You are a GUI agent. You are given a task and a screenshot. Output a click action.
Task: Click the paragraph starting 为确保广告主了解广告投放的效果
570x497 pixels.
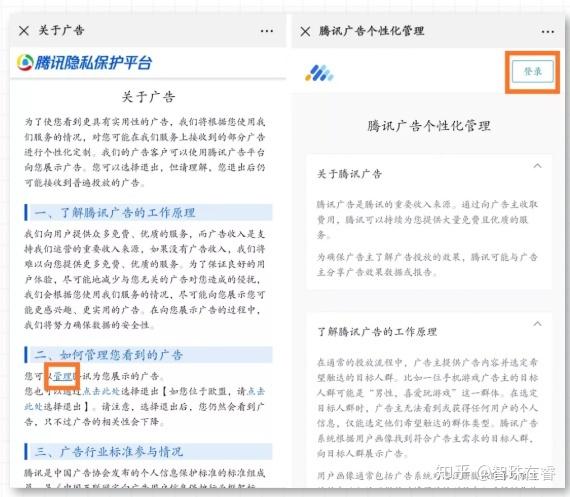(427, 265)
